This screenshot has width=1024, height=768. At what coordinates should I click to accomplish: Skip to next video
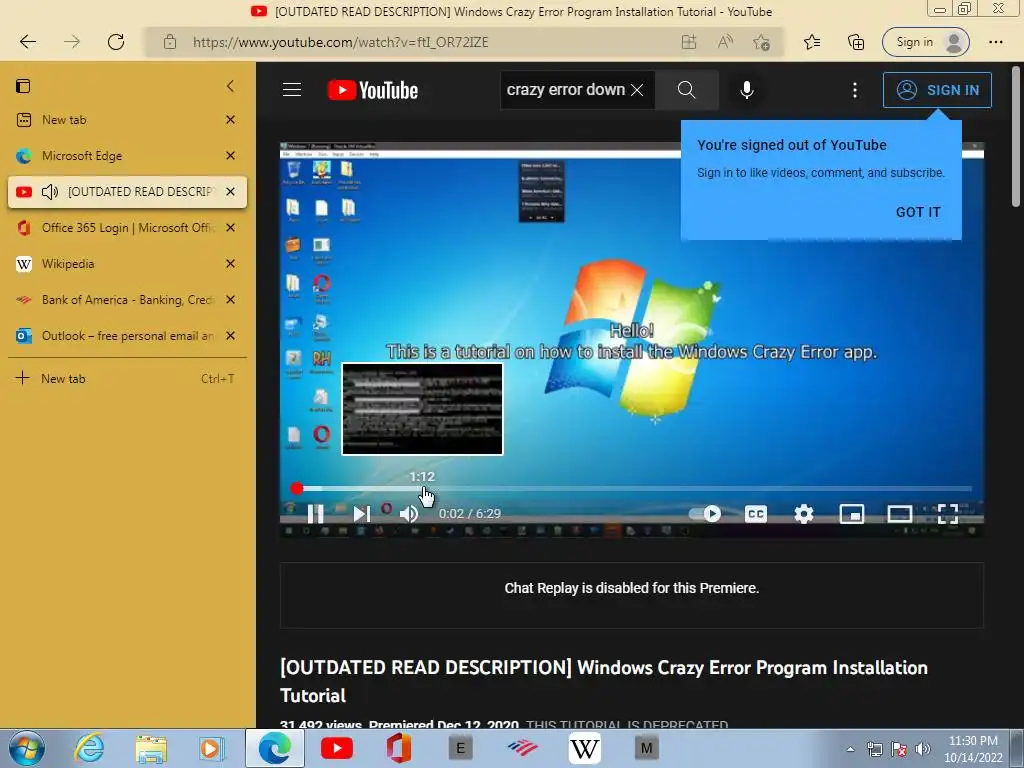361,514
